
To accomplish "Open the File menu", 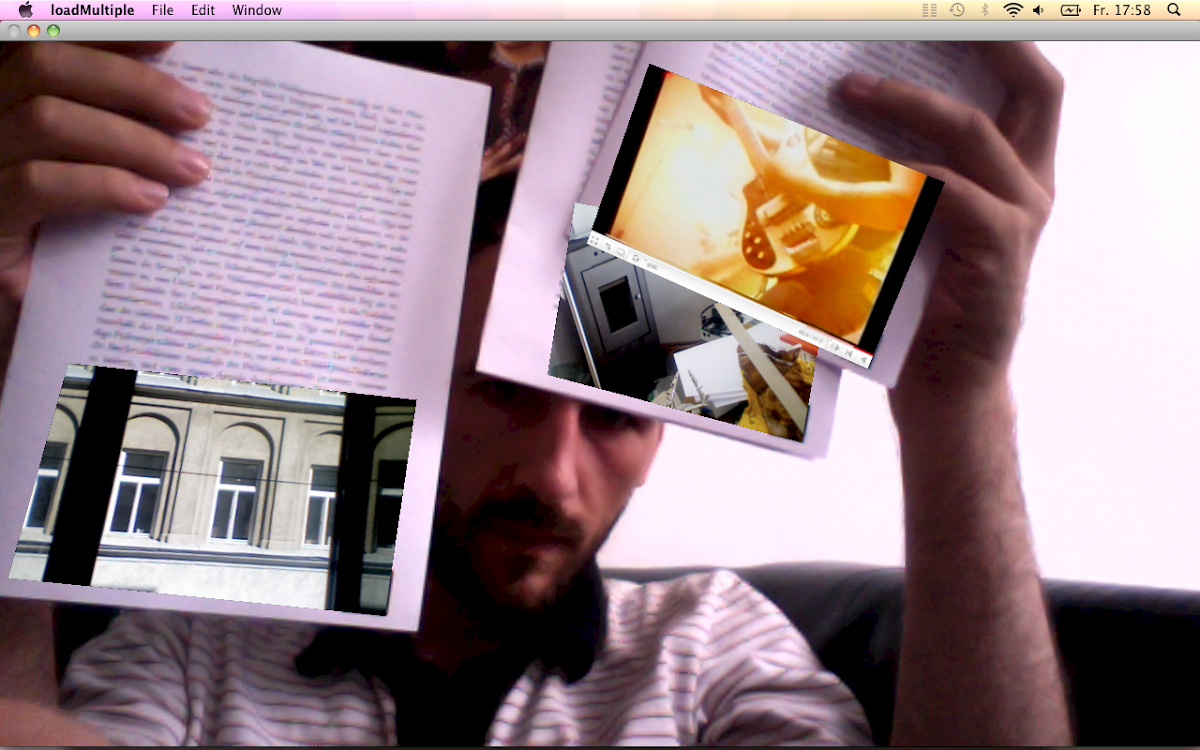I will pyautogui.click(x=162, y=10).
